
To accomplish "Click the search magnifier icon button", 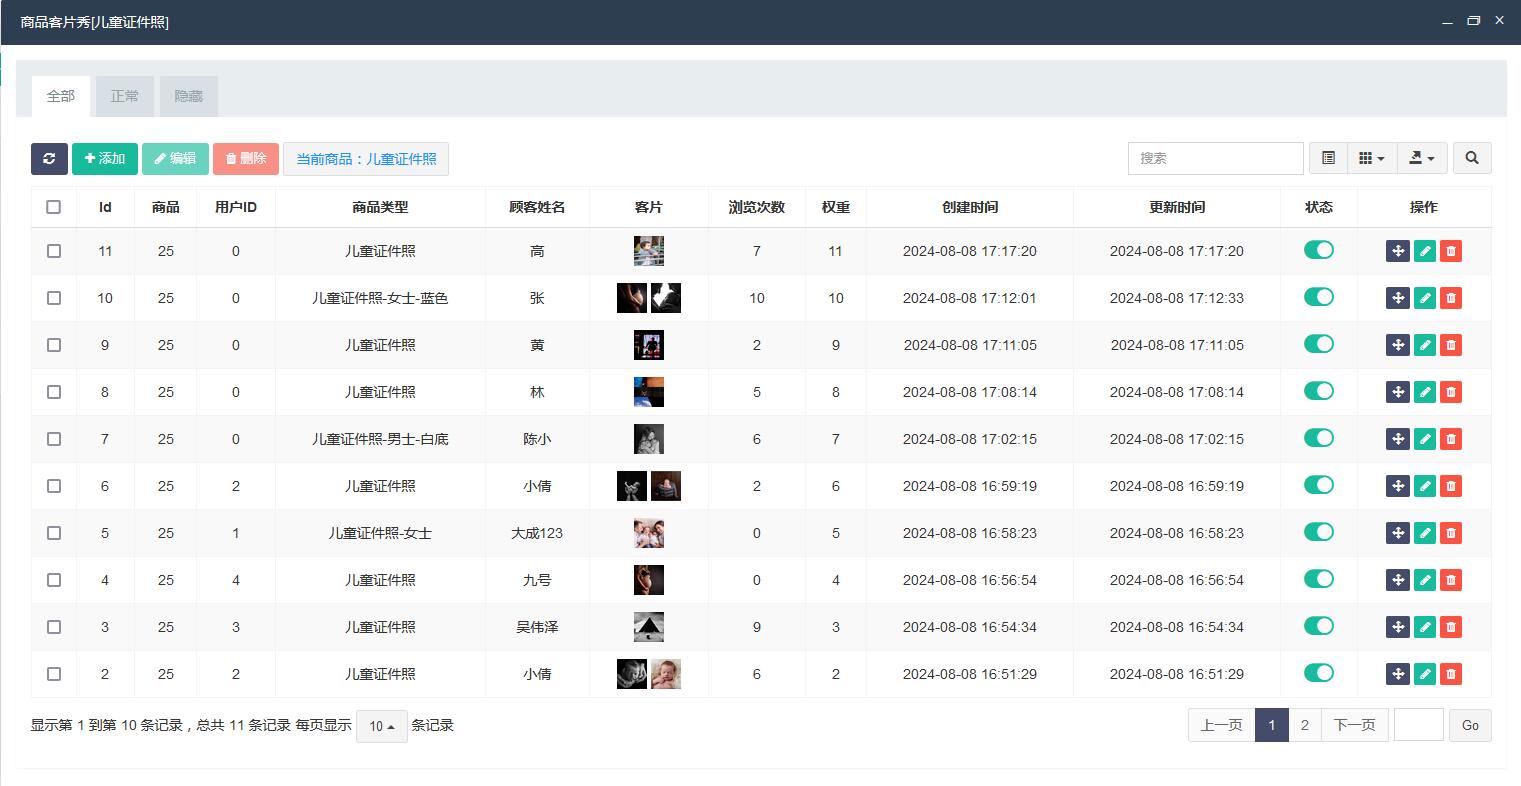I will pos(1471,158).
